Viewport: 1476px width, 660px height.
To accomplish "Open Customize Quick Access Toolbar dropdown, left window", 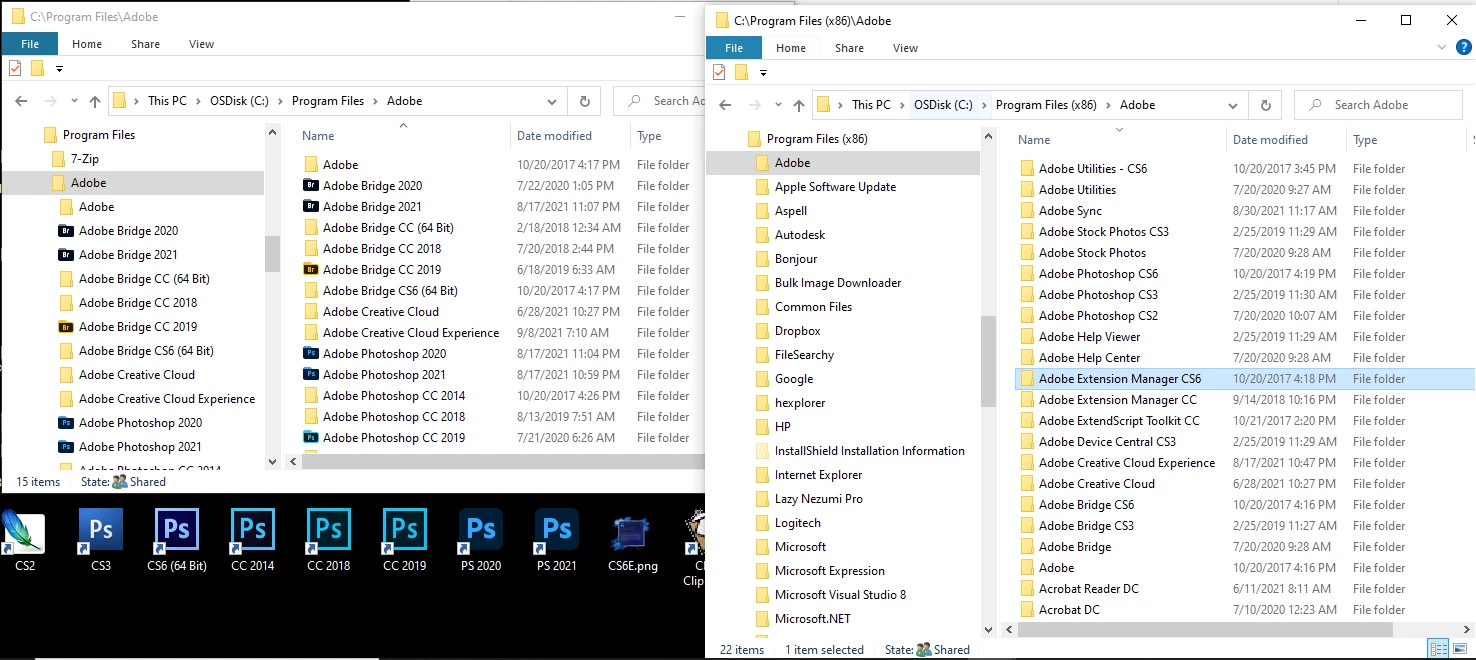I will pos(59,69).
